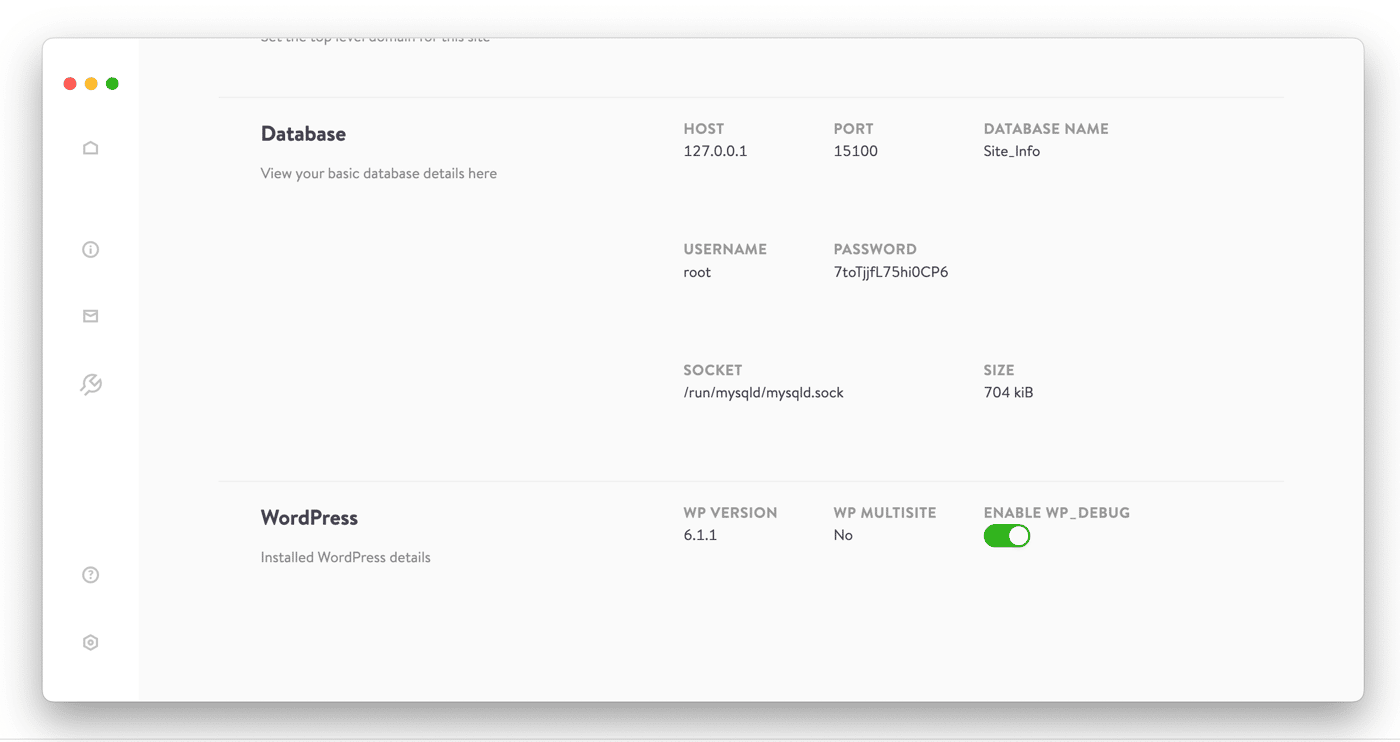Click the yellow minimize window button
This screenshot has height=742, width=1400.
coord(91,84)
